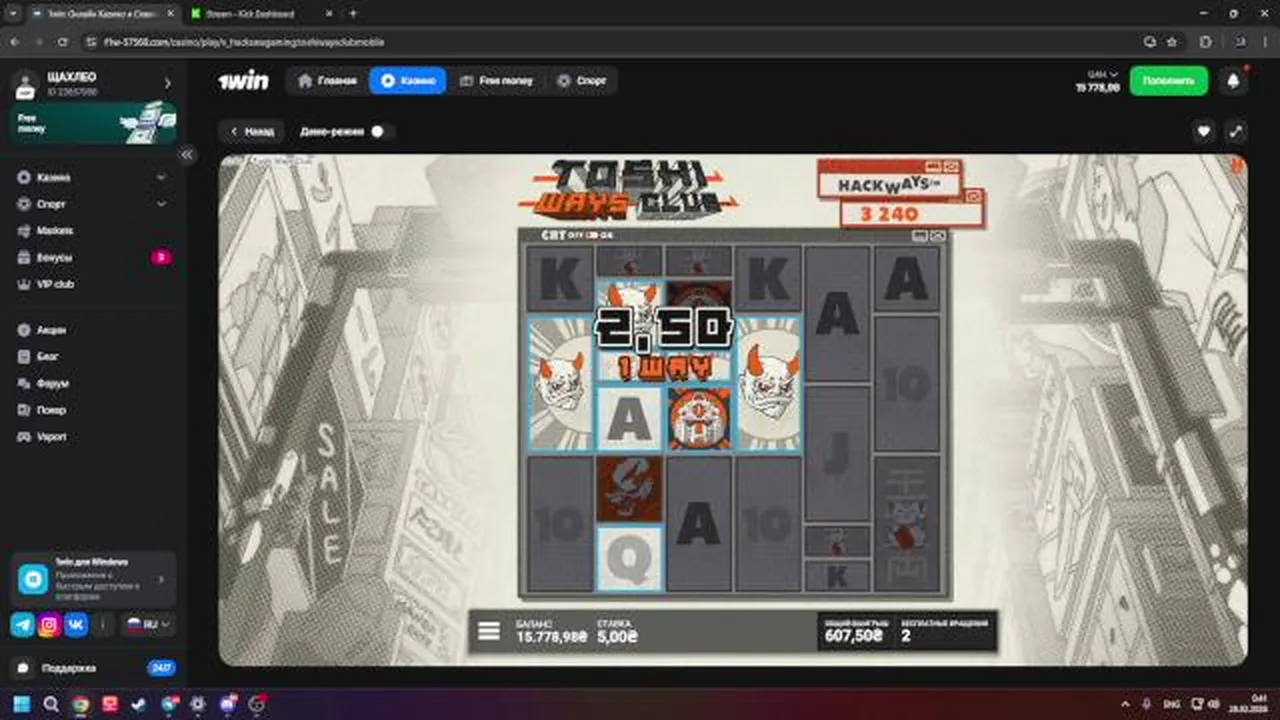Open the Спорт top nav tab
Screen dimensions: 1280x720
(581, 81)
